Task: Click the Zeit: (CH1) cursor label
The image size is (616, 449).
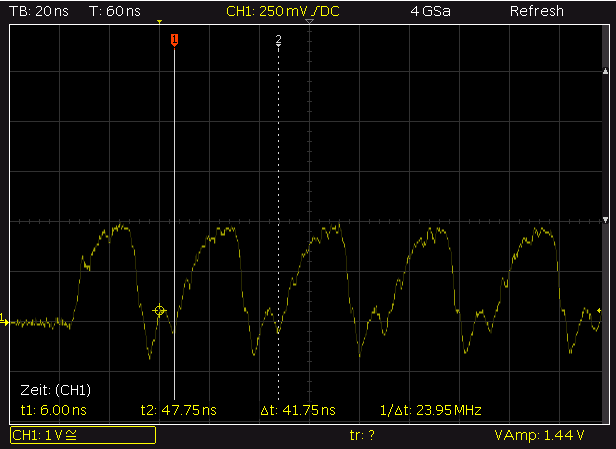Action: coord(55,390)
